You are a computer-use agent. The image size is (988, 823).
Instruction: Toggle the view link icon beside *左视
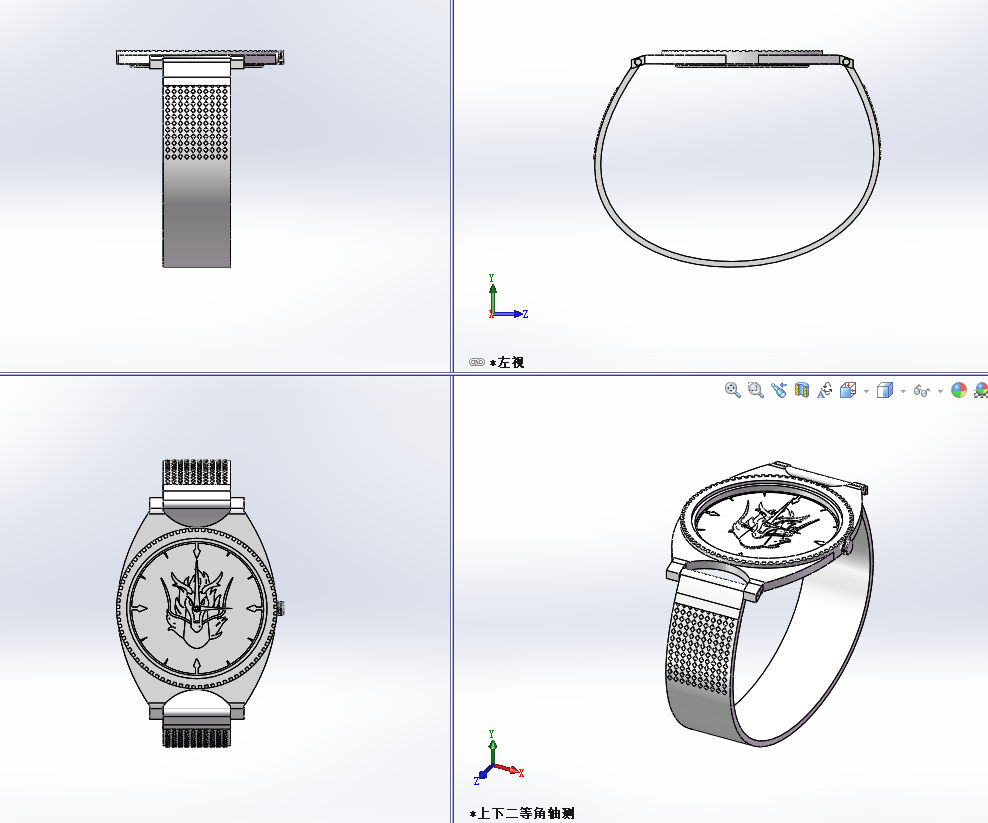(476, 362)
